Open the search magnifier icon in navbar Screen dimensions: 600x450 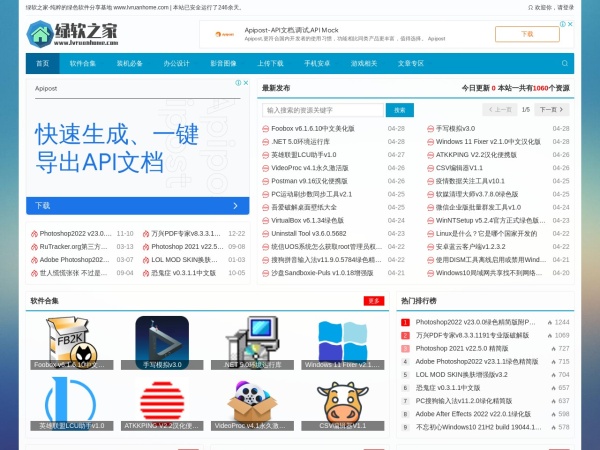(564, 64)
